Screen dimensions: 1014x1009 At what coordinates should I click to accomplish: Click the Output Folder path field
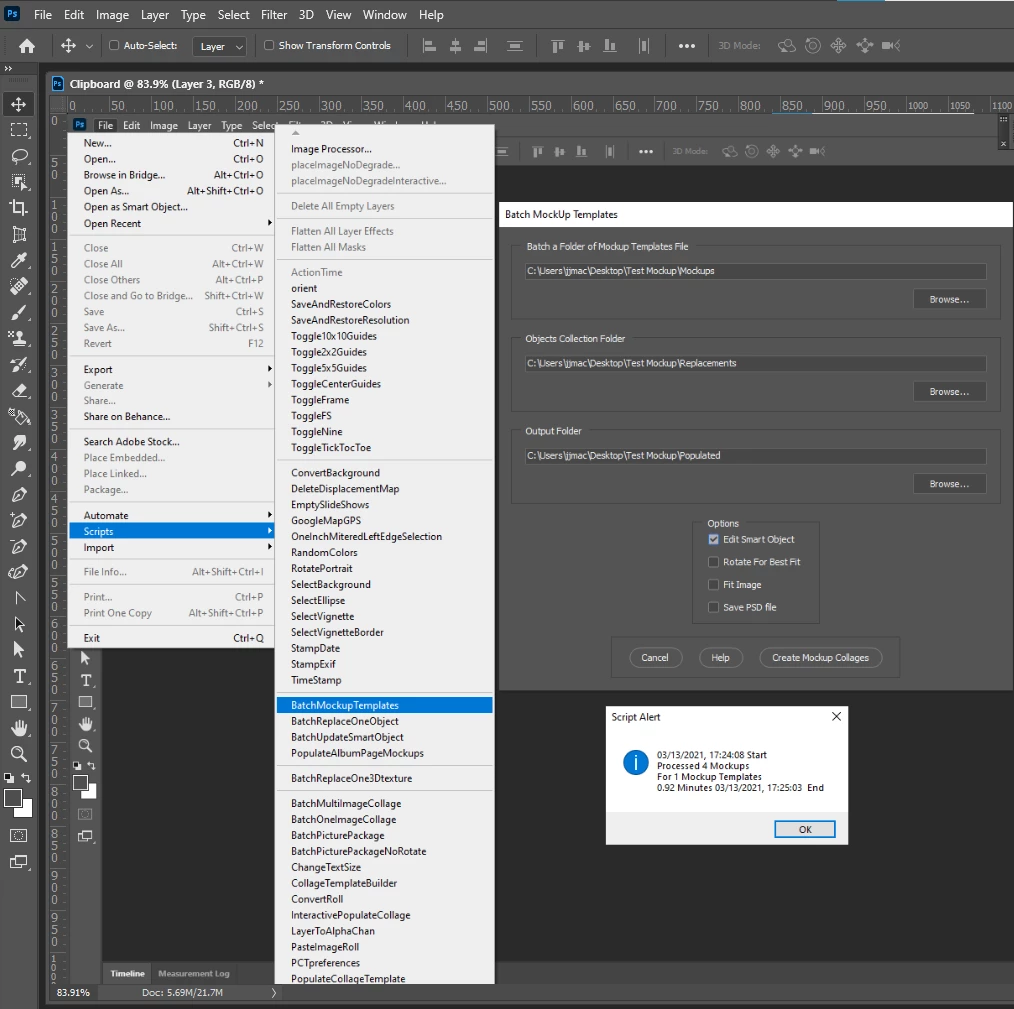coord(755,456)
